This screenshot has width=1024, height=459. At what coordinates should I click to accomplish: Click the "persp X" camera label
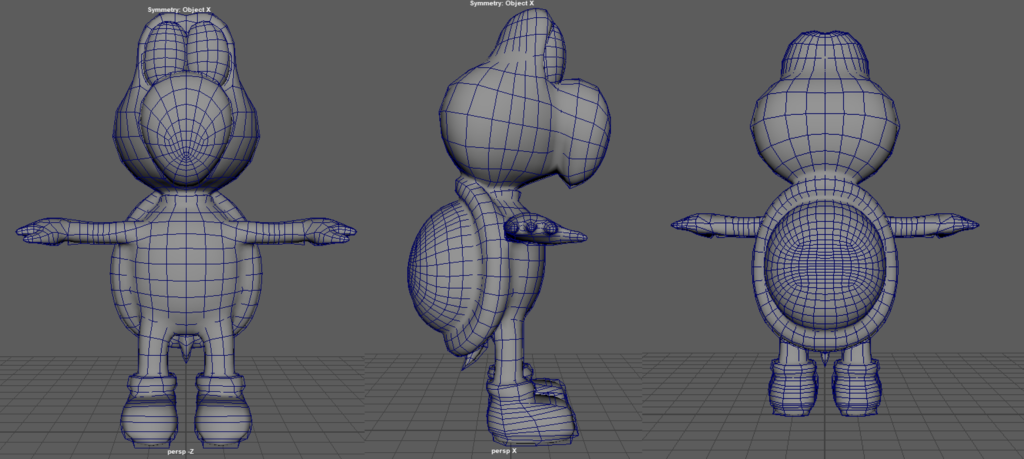pyautogui.click(x=504, y=451)
